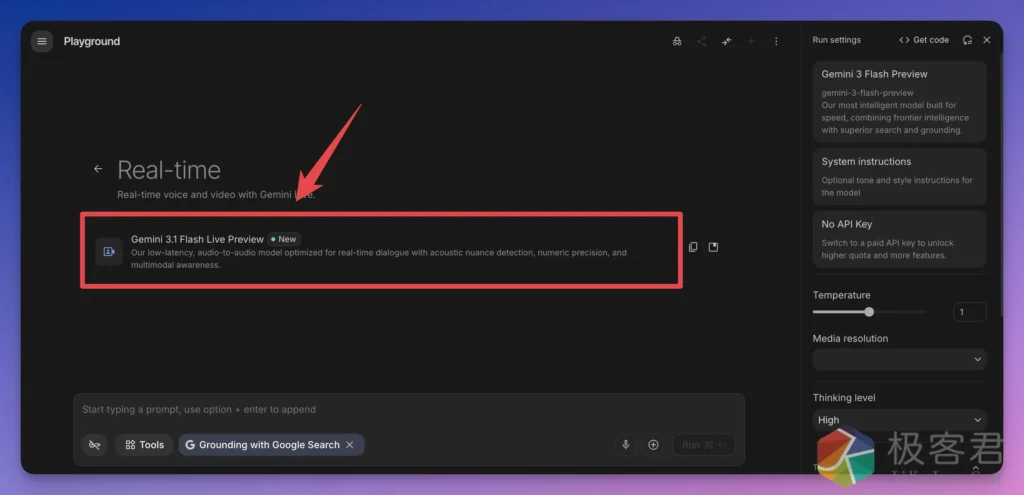Open the Thinking level dropdown
Screen dimensions: 1024x495
pyautogui.click(x=898, y=420)
